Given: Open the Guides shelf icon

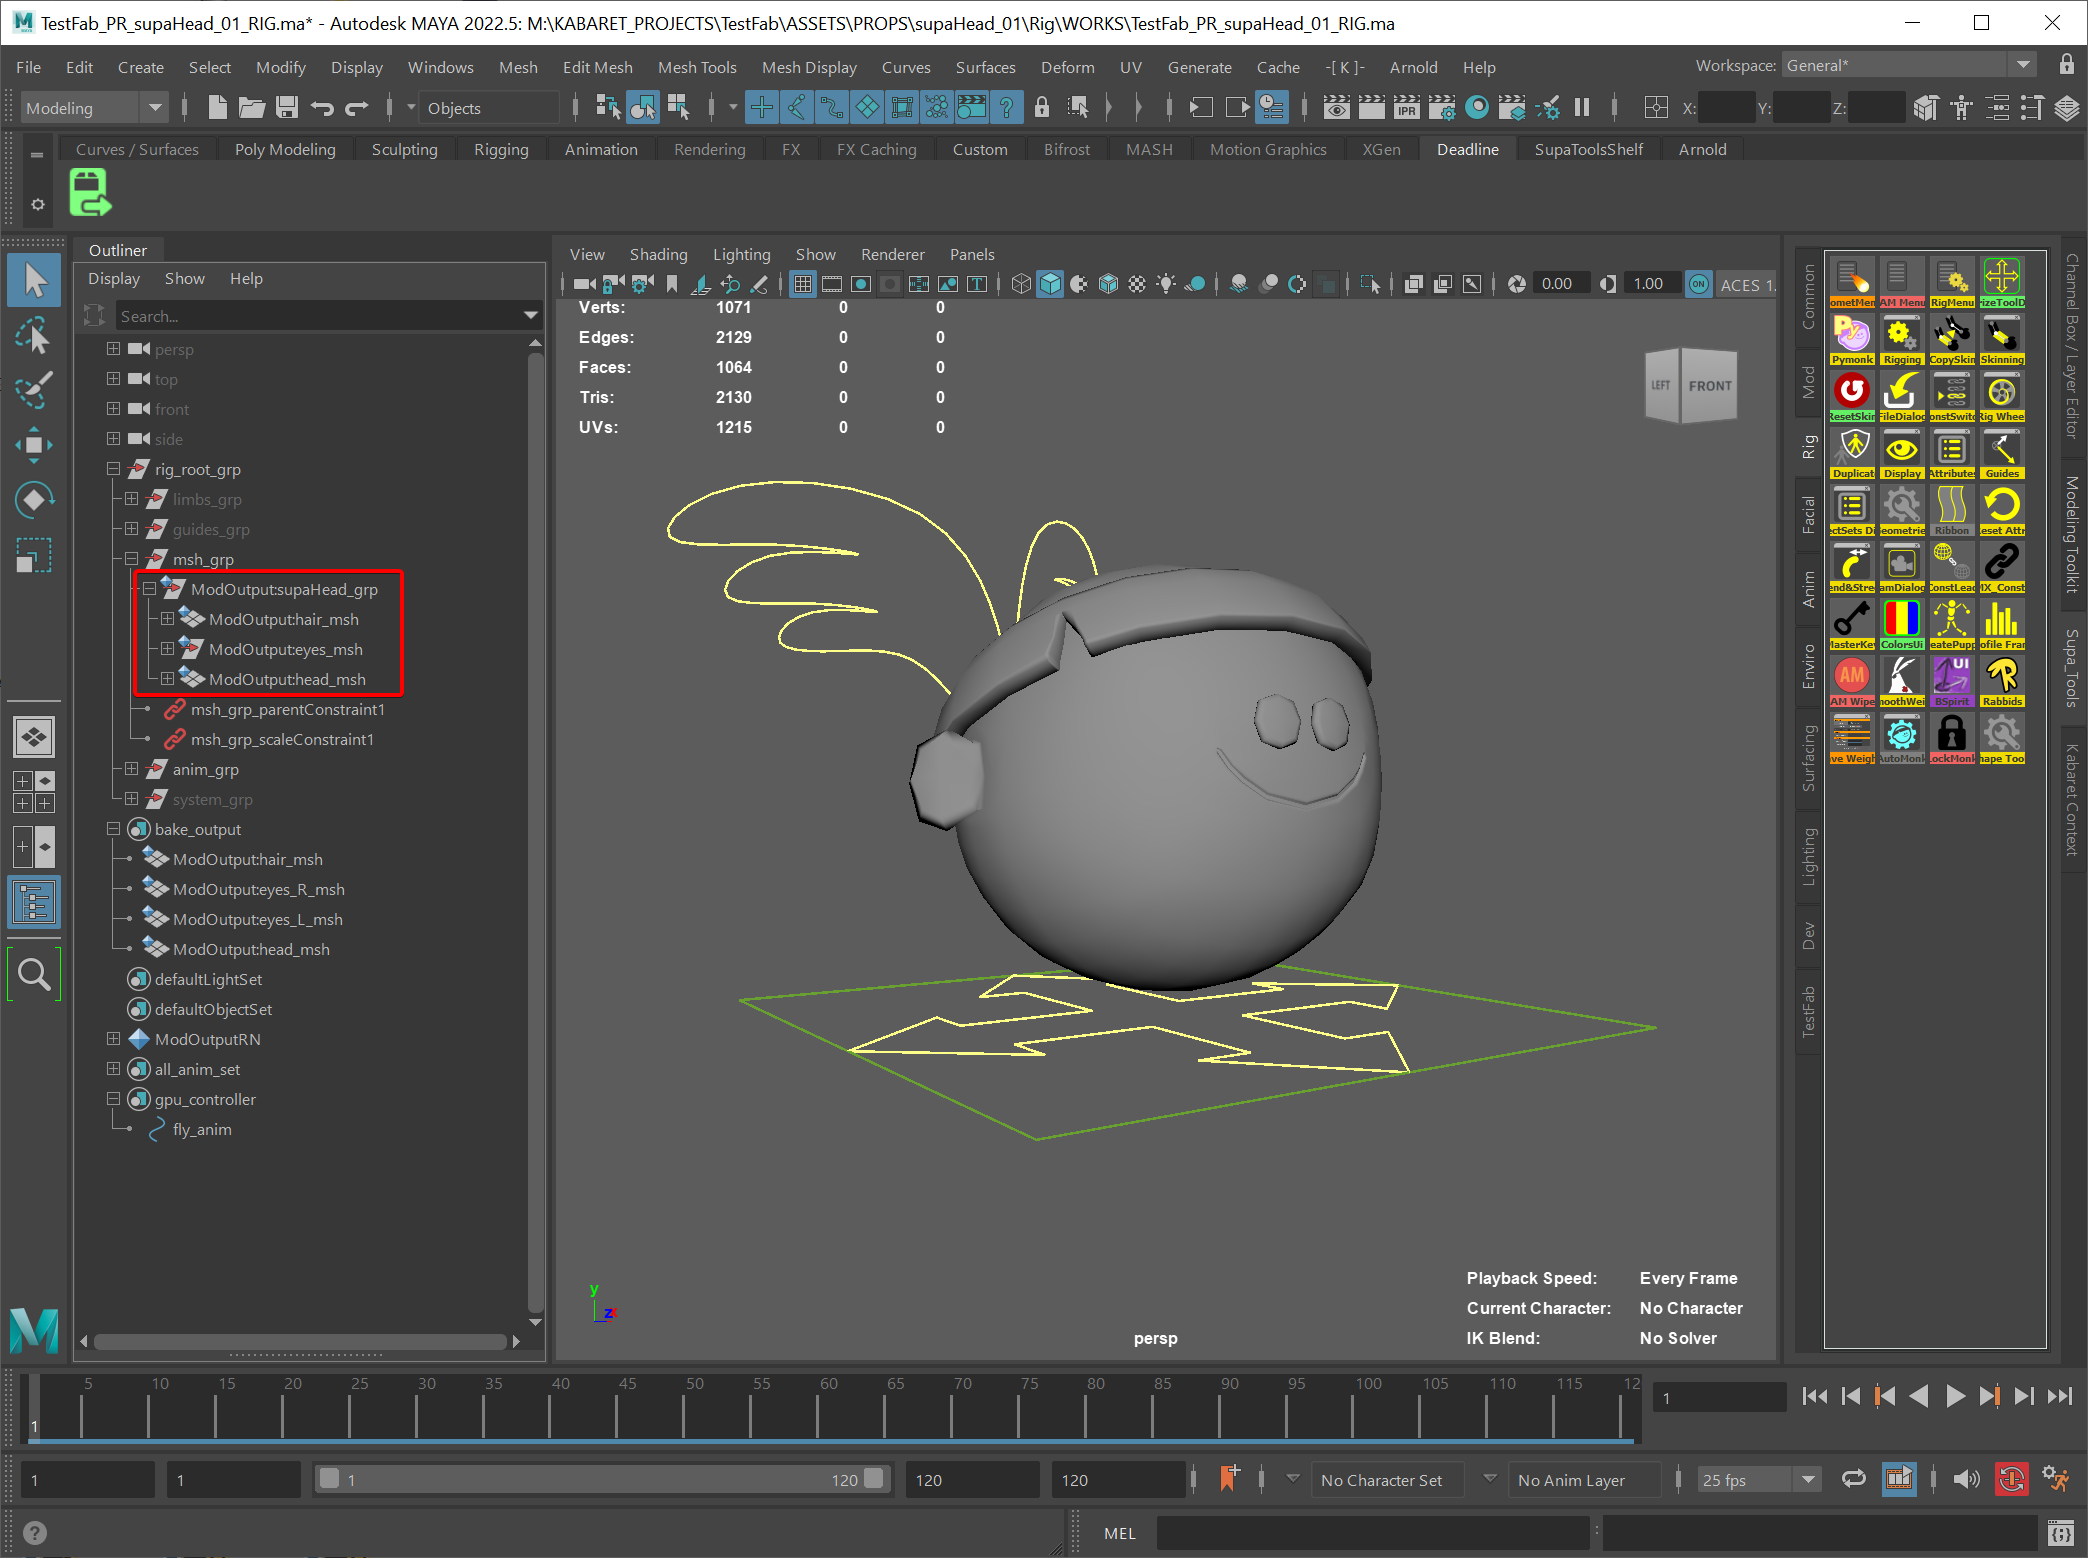Looking at the screenshot, I should pyautogui.click(x=2002, y=454).
